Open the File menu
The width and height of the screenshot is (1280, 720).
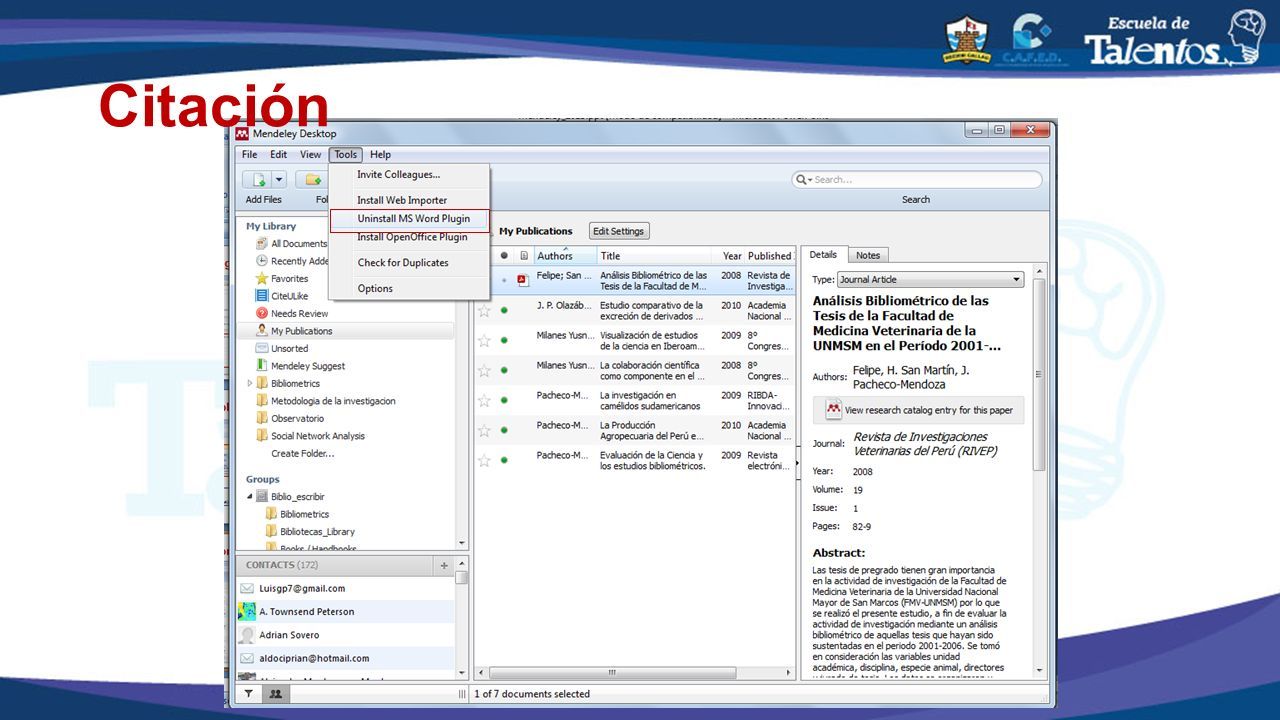click(x=249, y=154)
